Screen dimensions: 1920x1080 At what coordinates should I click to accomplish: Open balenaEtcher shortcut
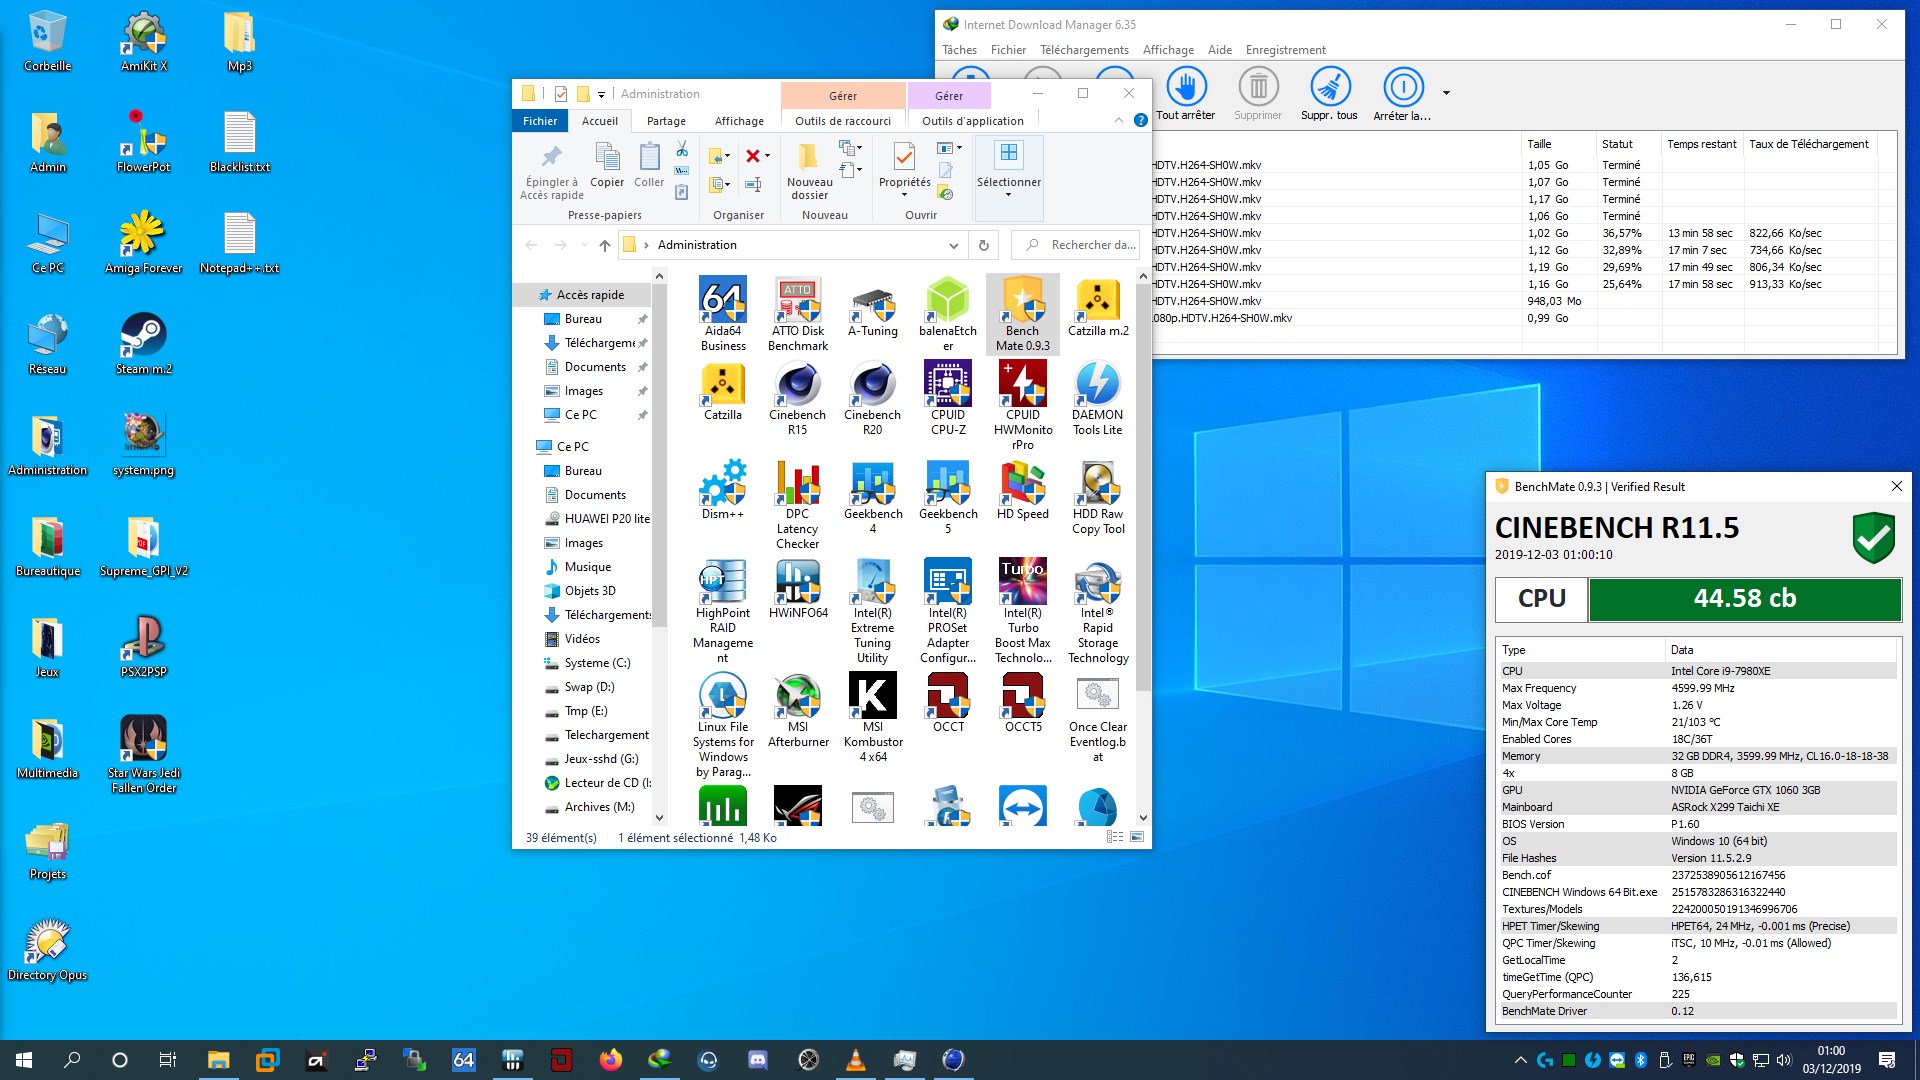point(948,314)
